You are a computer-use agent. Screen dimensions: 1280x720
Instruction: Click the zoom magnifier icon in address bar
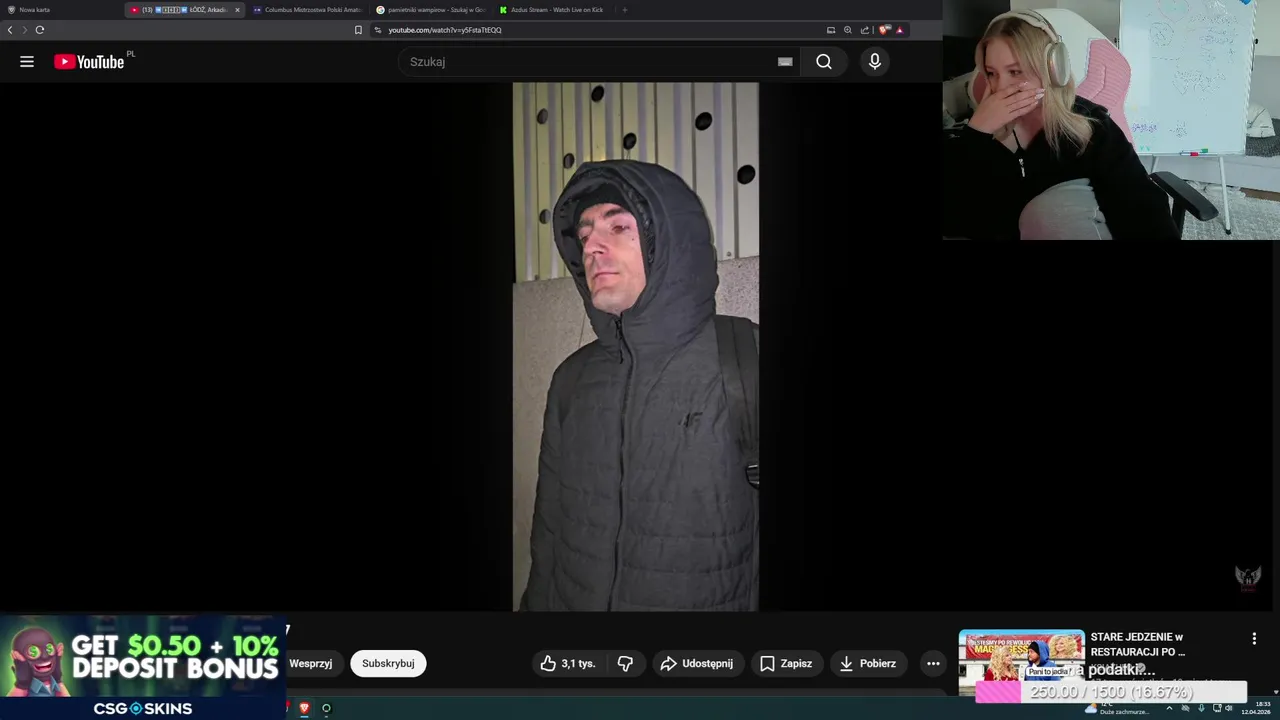[848, 30]
